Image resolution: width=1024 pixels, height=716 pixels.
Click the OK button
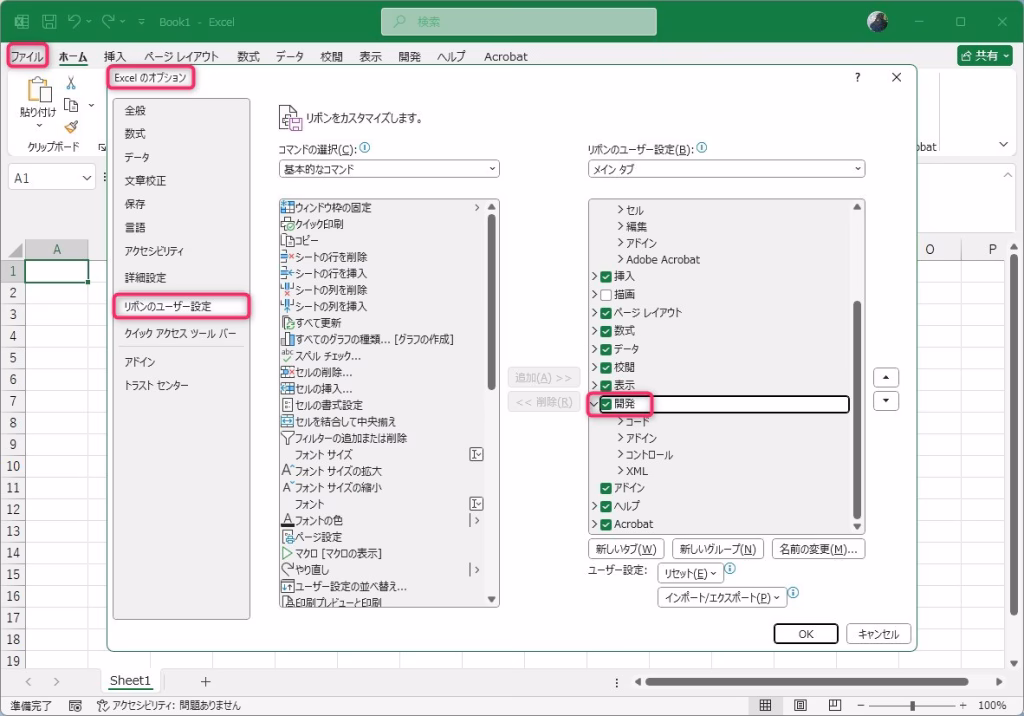tap(806, 634)
